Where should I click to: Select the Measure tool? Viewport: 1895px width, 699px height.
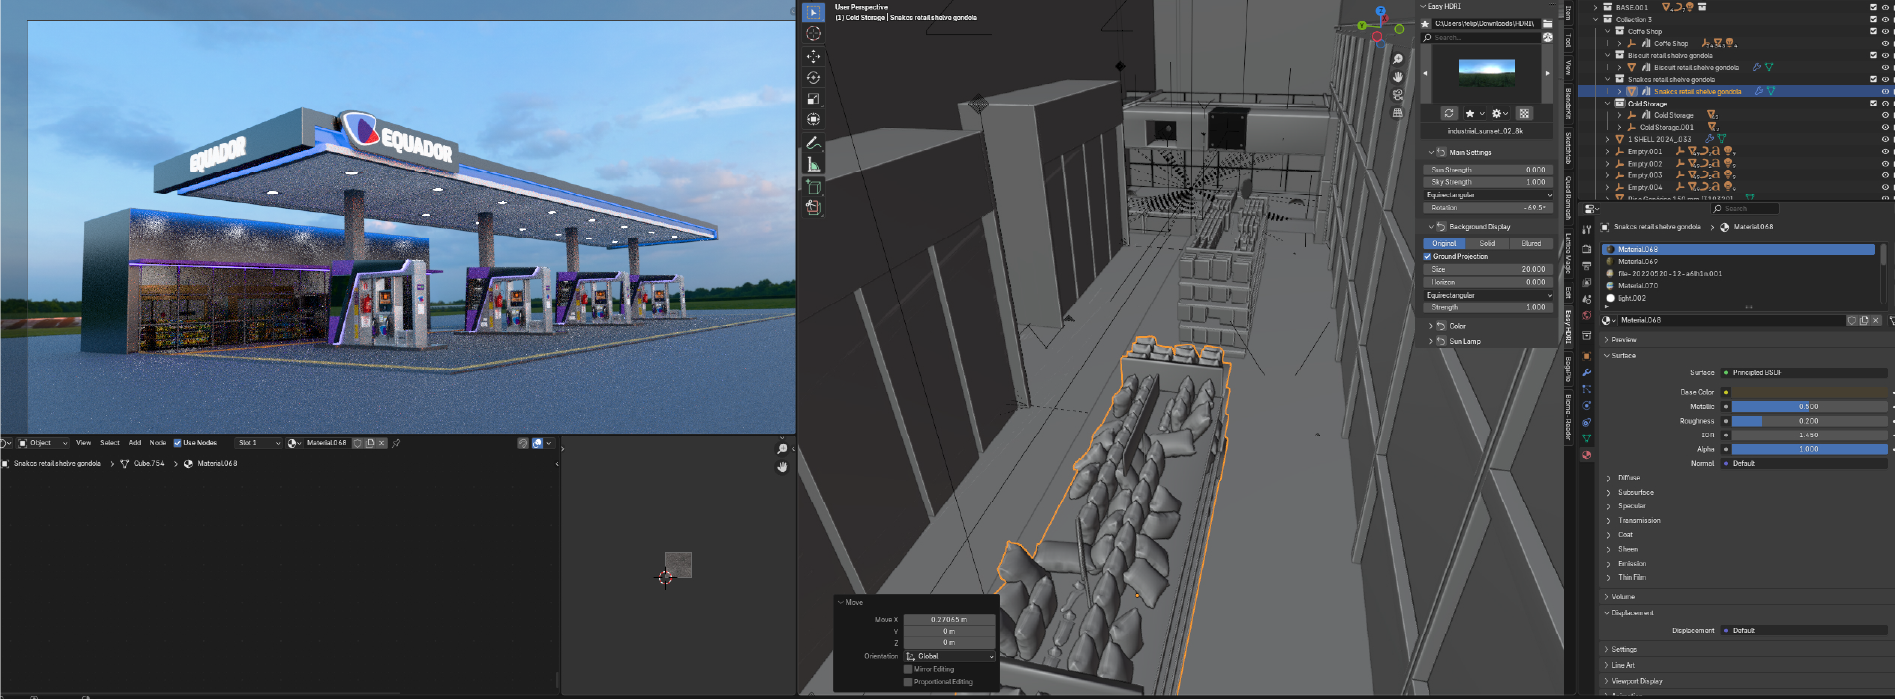(813, 164)
